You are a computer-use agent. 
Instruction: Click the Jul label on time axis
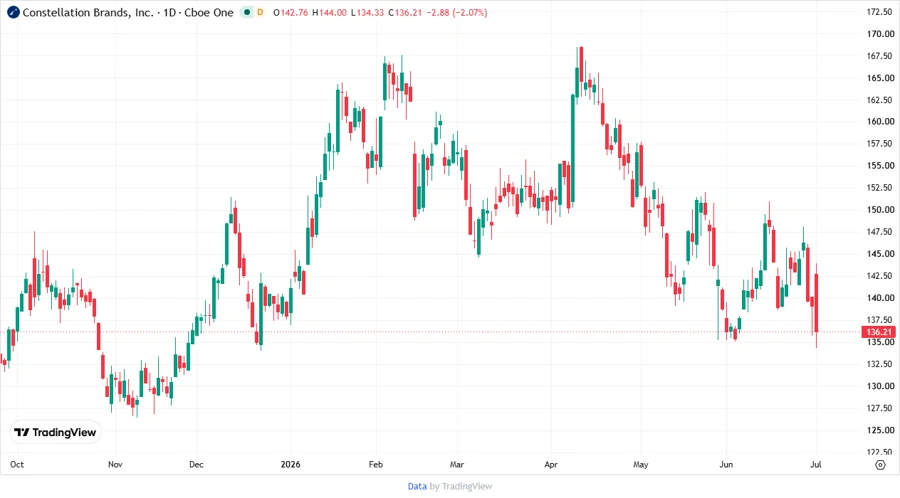816,464
